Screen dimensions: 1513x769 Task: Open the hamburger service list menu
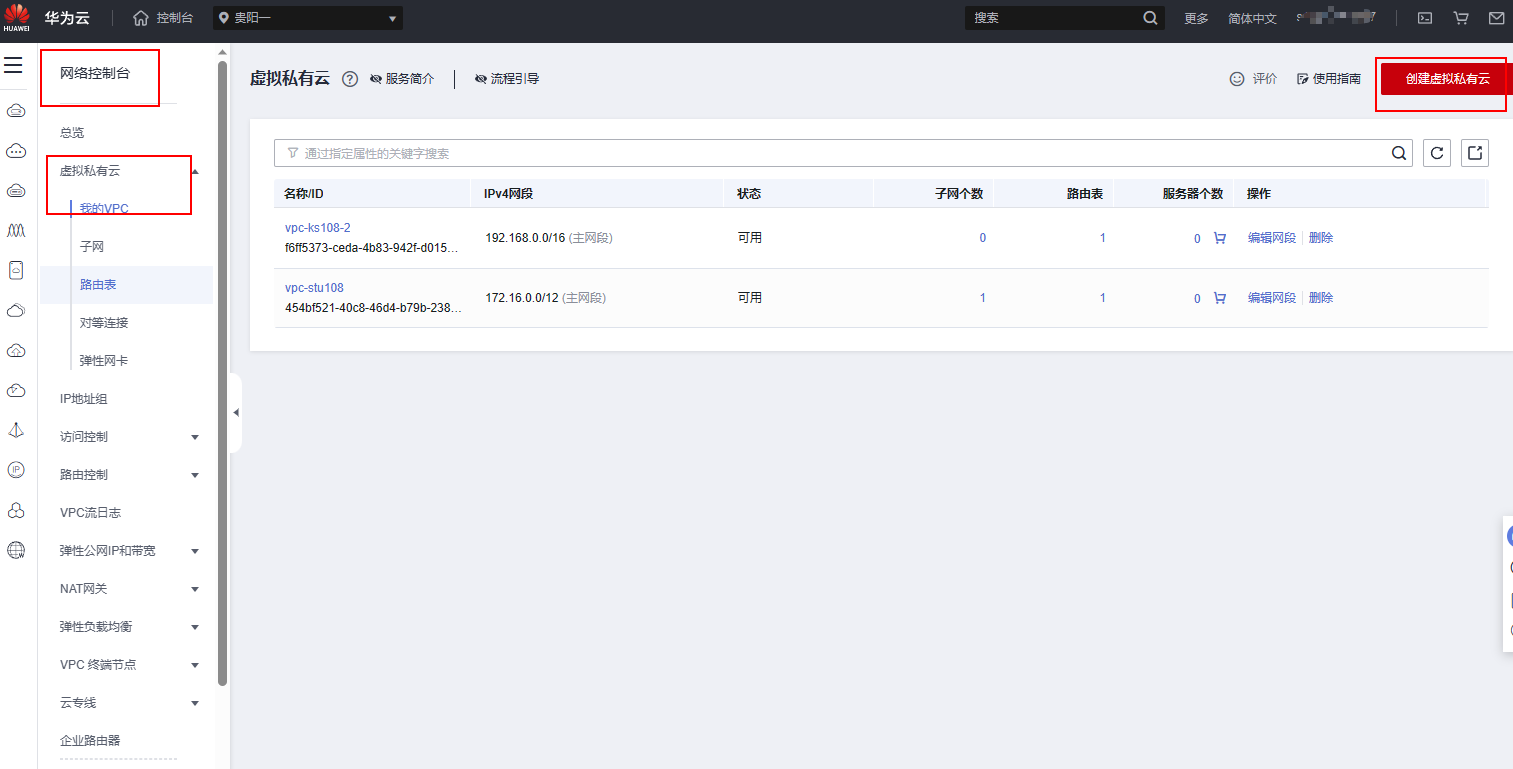[x=13, y=65]
